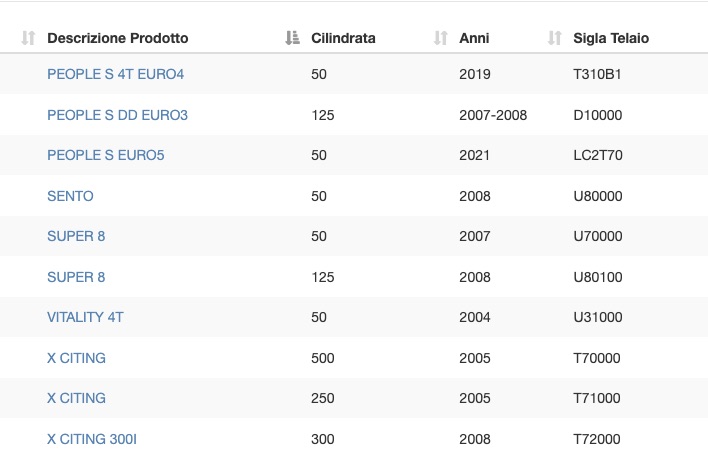Open the X CITING 300I link

92,439
